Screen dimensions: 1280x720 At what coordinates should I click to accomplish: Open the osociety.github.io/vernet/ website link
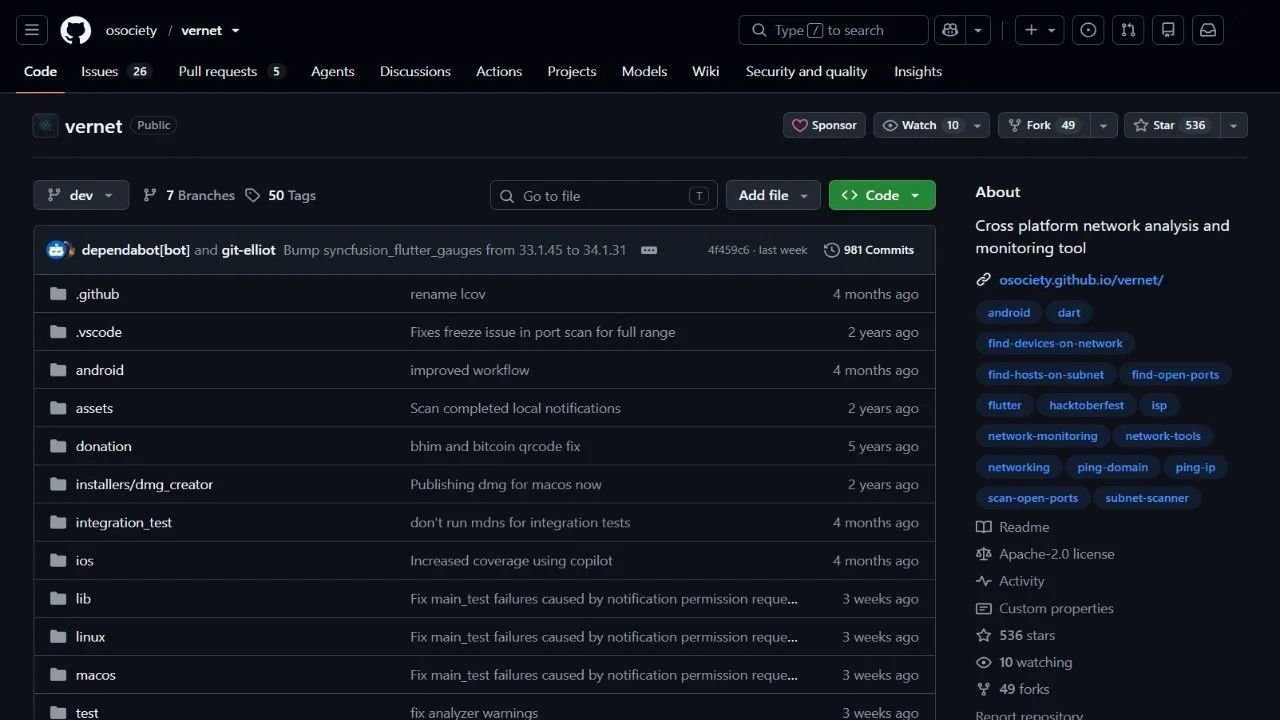pyautogui.click(x=1081, y=280)
